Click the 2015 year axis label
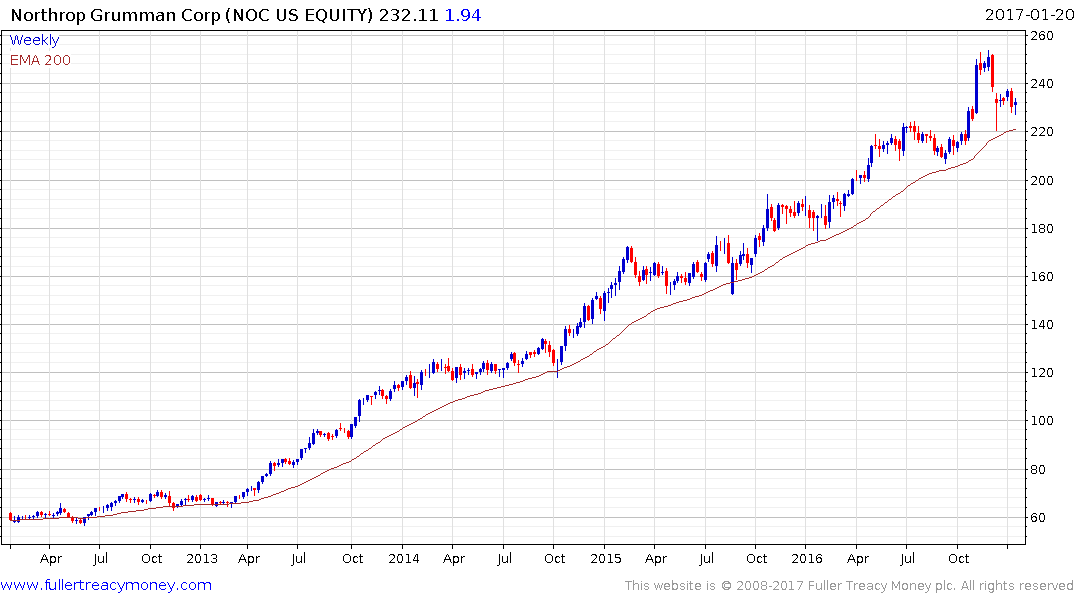 click(x=605, y=558)
